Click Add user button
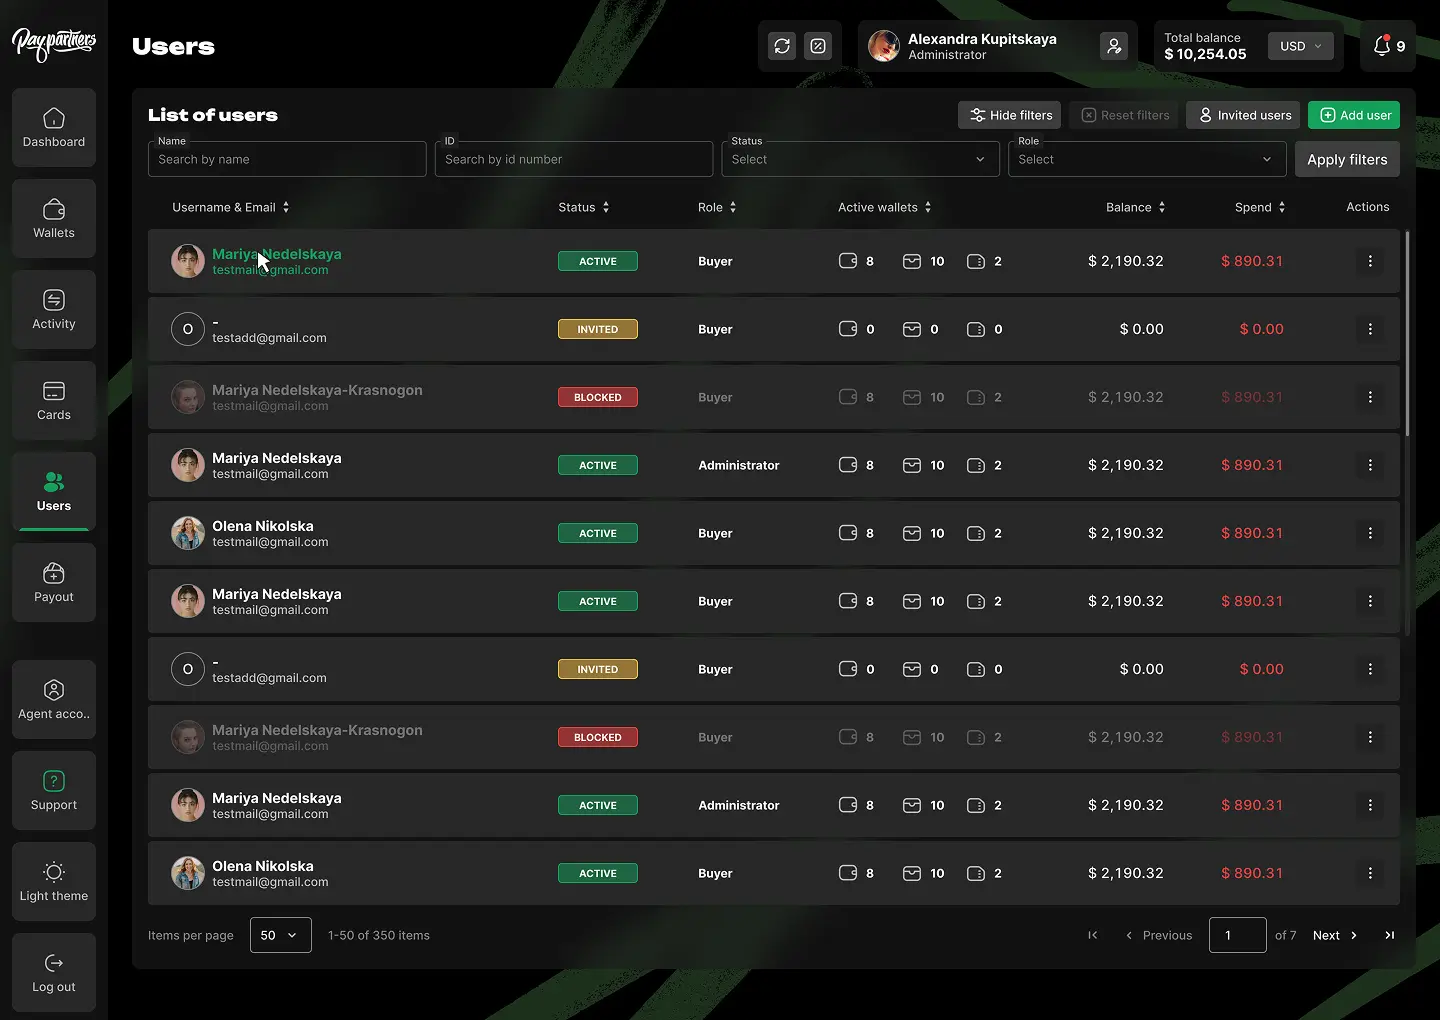Screen dimensions: 1440x1020 (x=1354, y=115)
